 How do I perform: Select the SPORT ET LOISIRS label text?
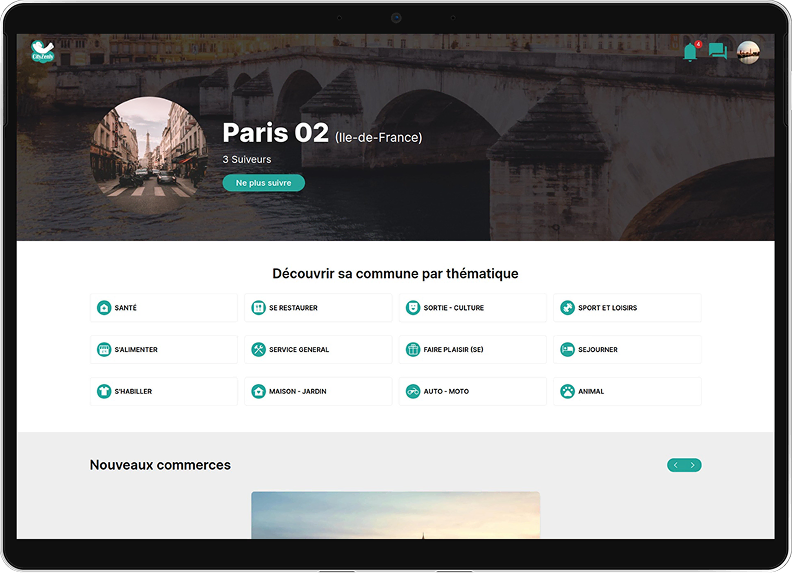(x=608, y=308)
